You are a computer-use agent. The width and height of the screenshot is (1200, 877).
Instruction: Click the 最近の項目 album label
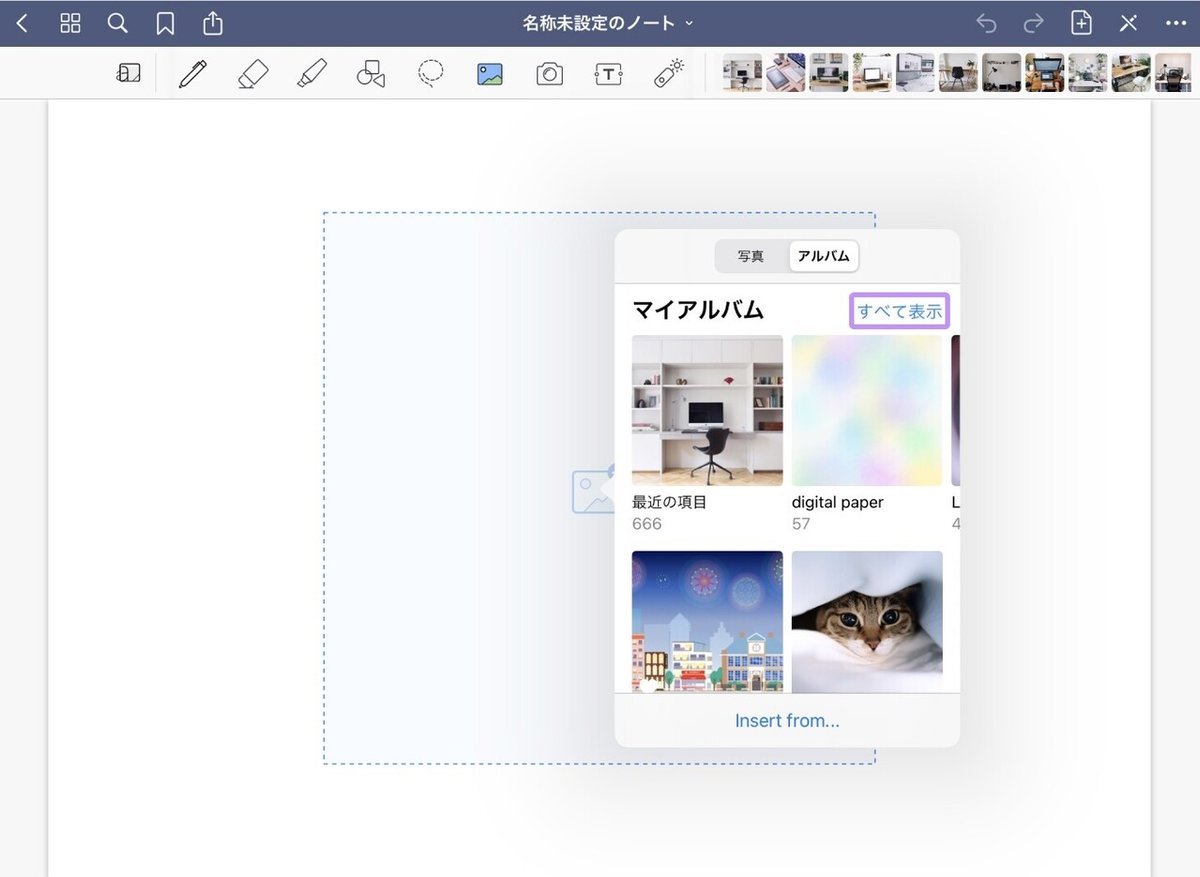coord(669,502)
